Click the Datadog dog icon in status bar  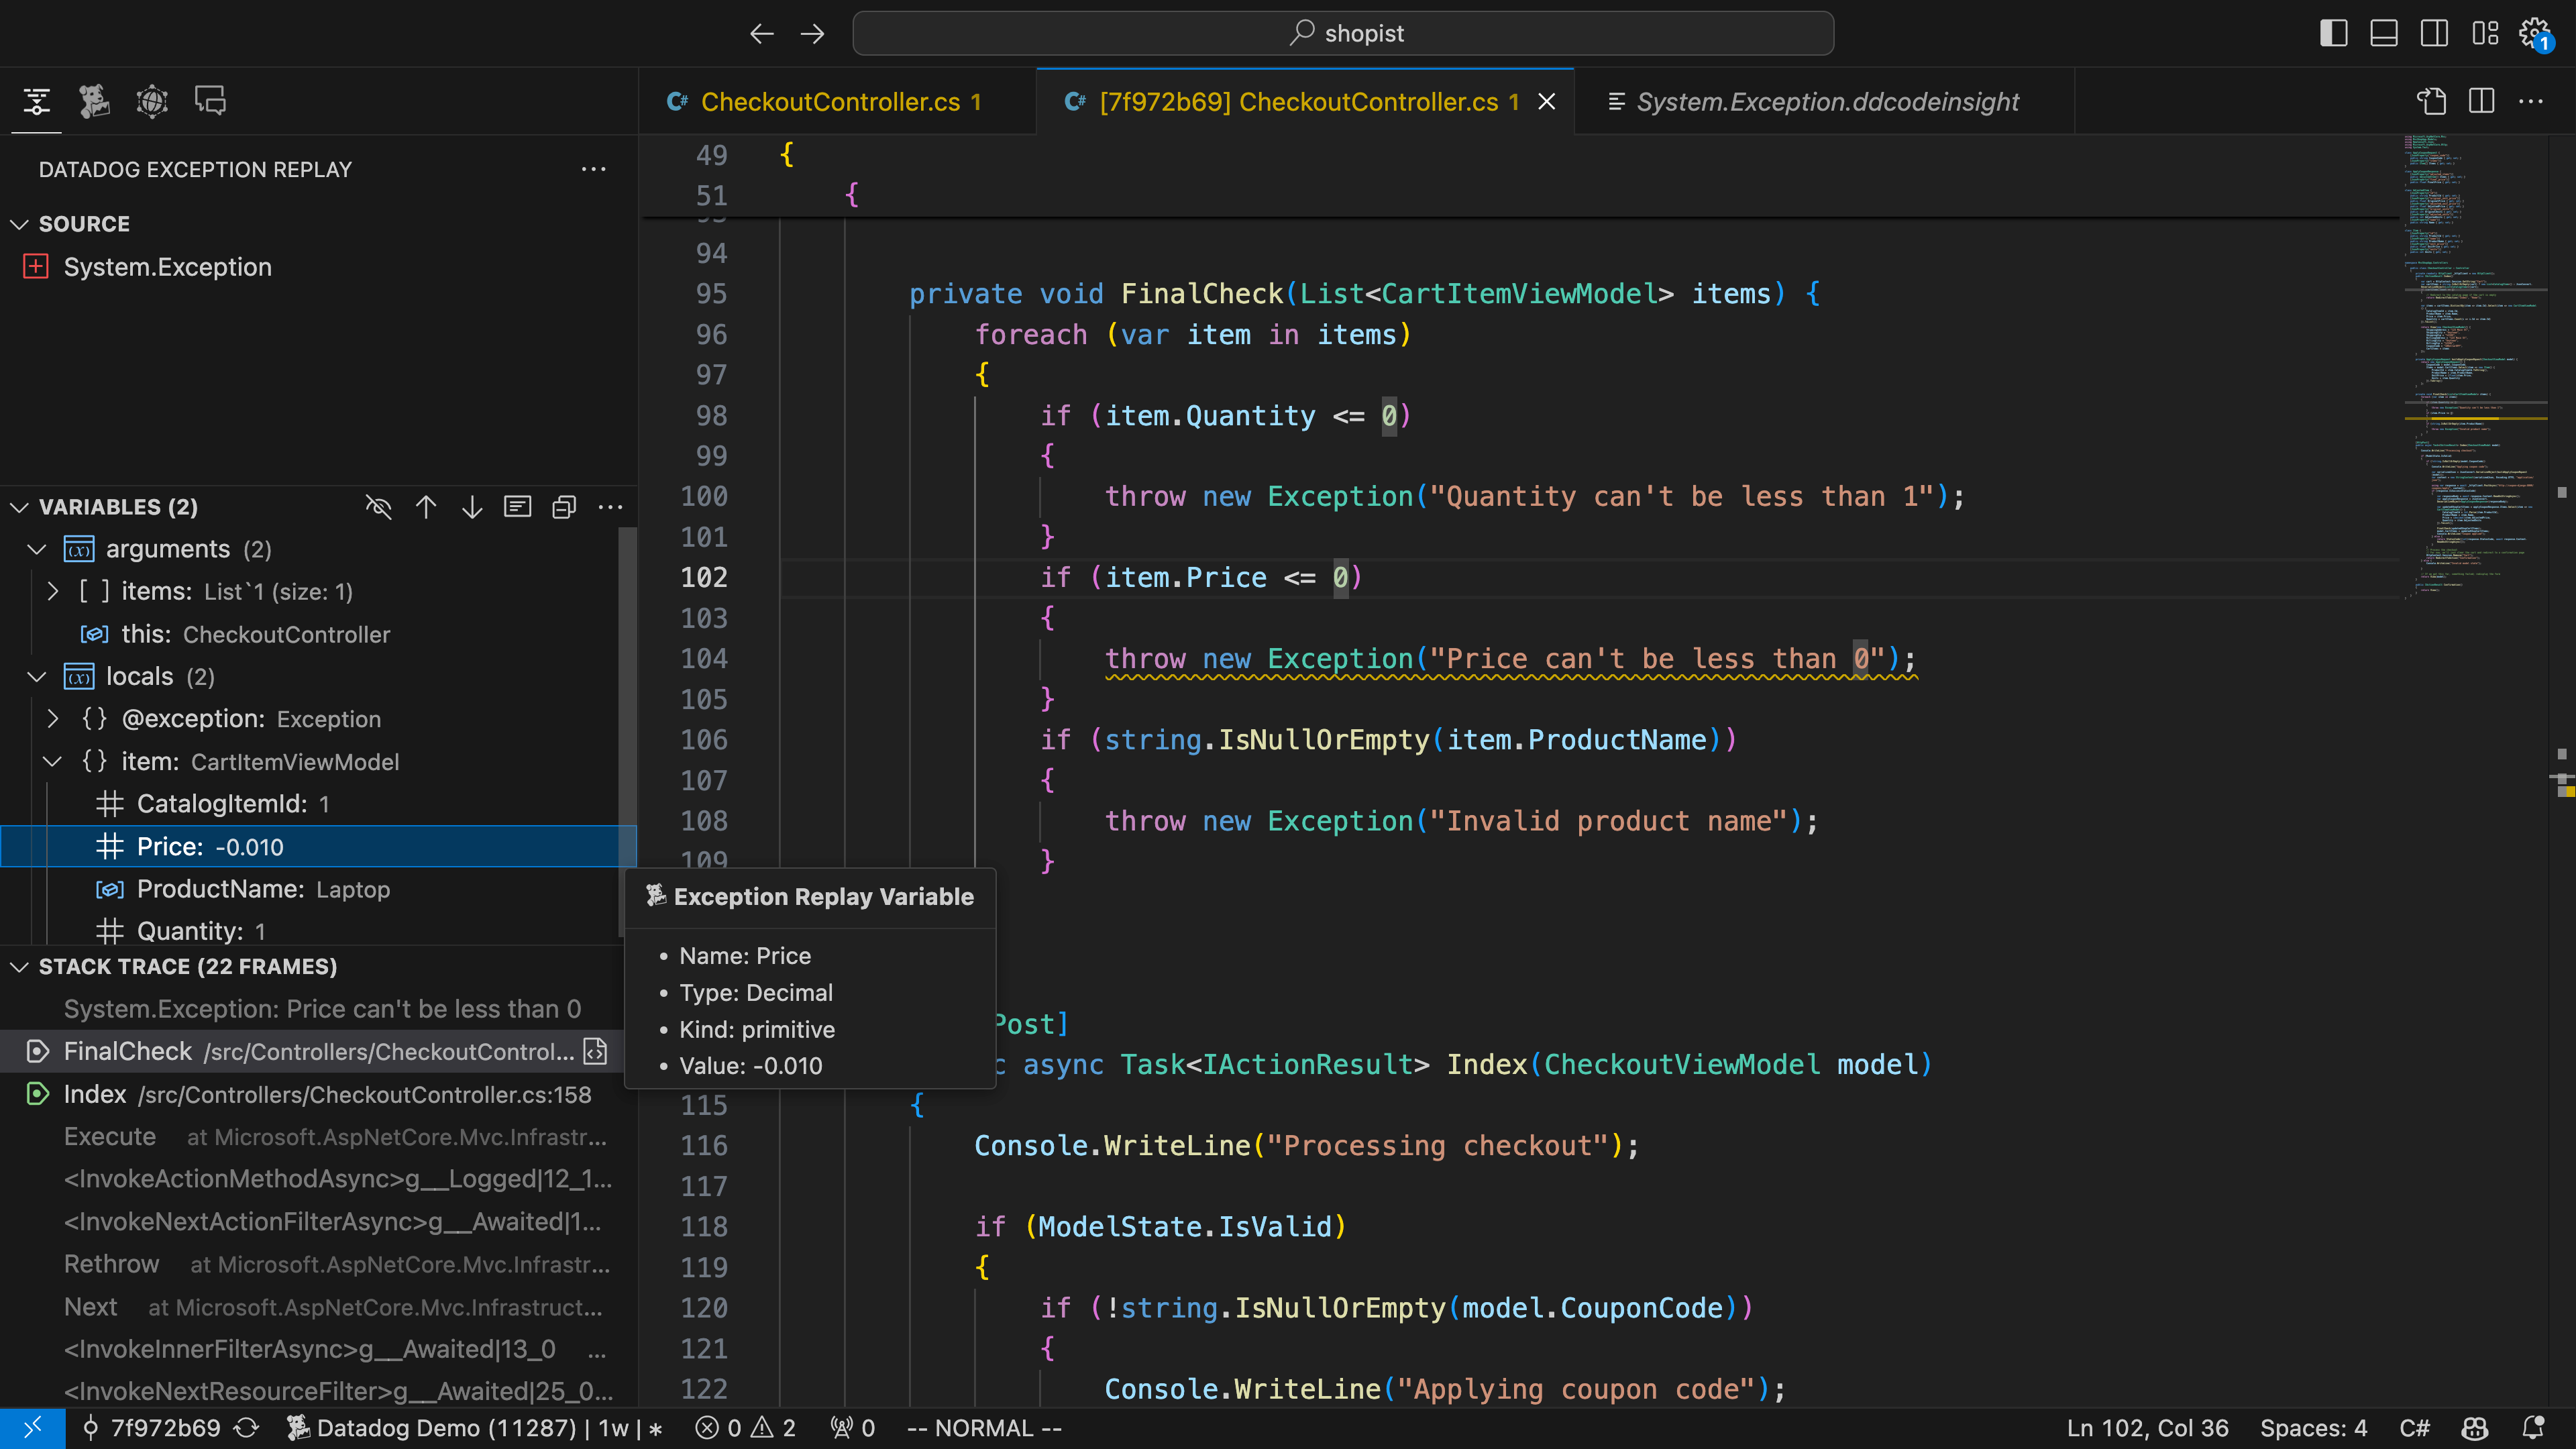(296, 1428)
